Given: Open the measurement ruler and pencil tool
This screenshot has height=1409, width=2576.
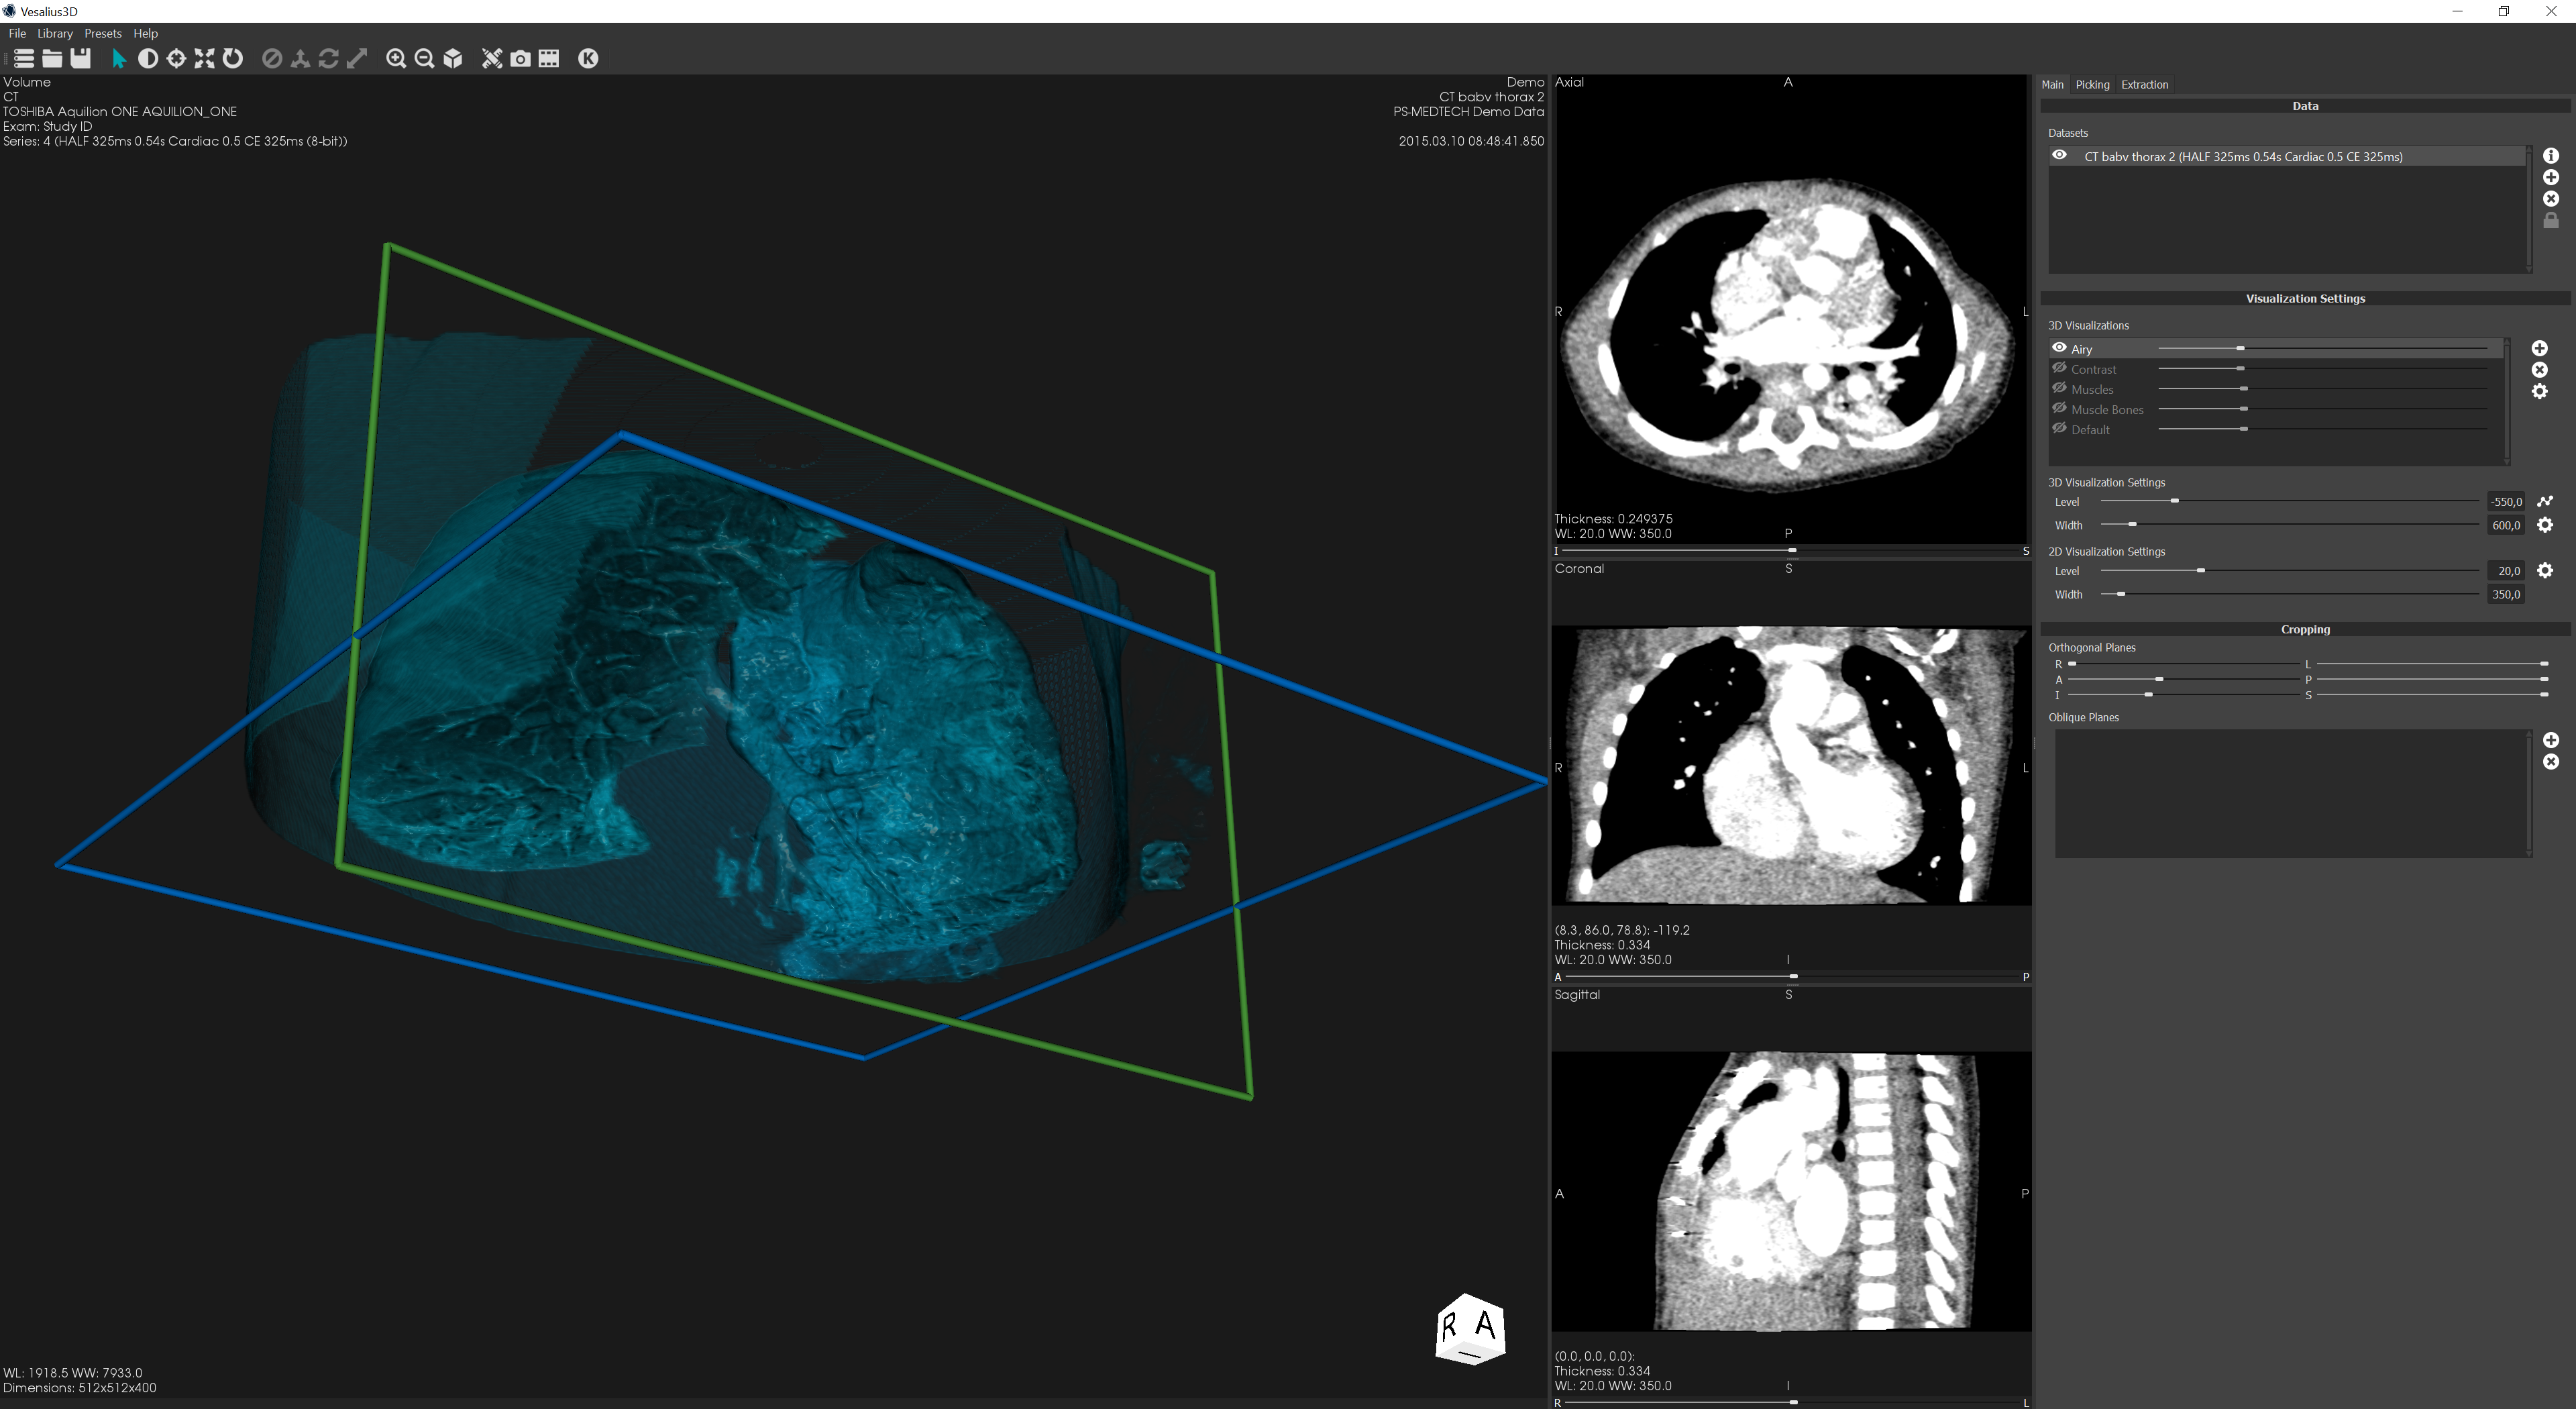Looking at the screenshot, I should (x=491, y=59).
